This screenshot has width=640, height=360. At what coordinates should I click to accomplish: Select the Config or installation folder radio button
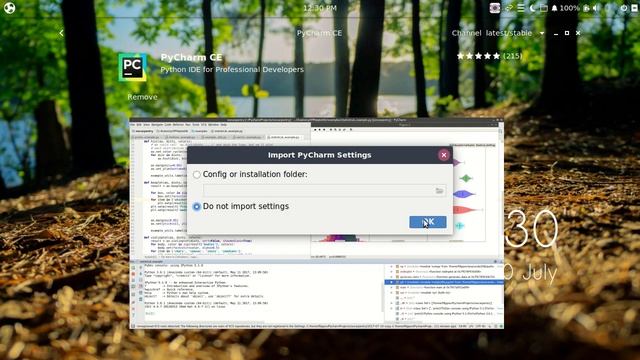tap(197, 175)
